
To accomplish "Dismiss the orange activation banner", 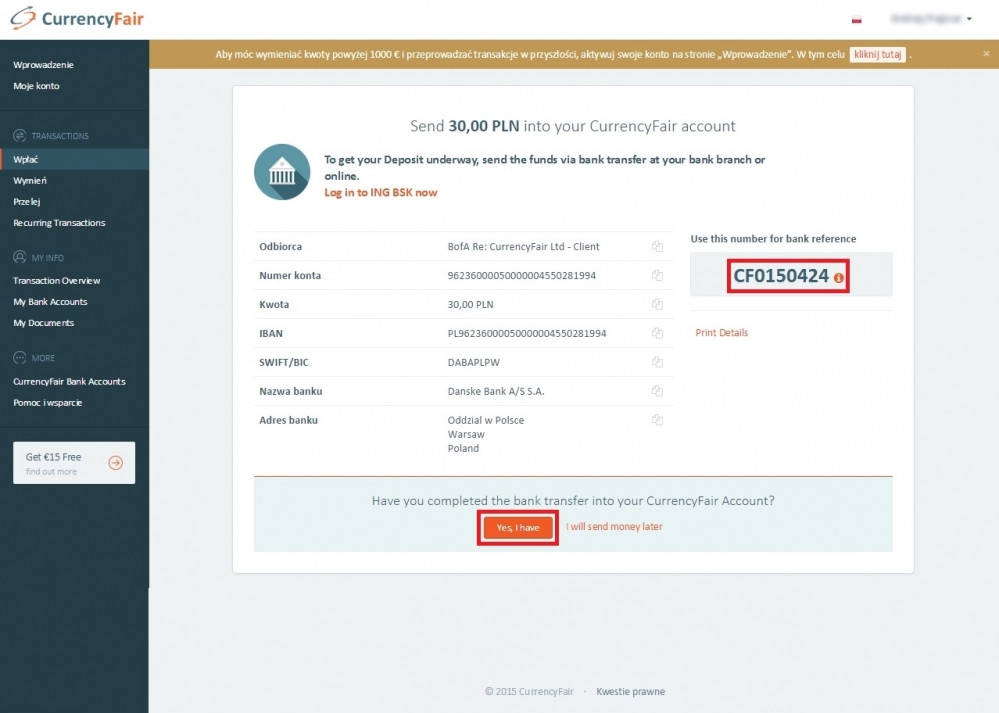I will click(x=986, y=54).
